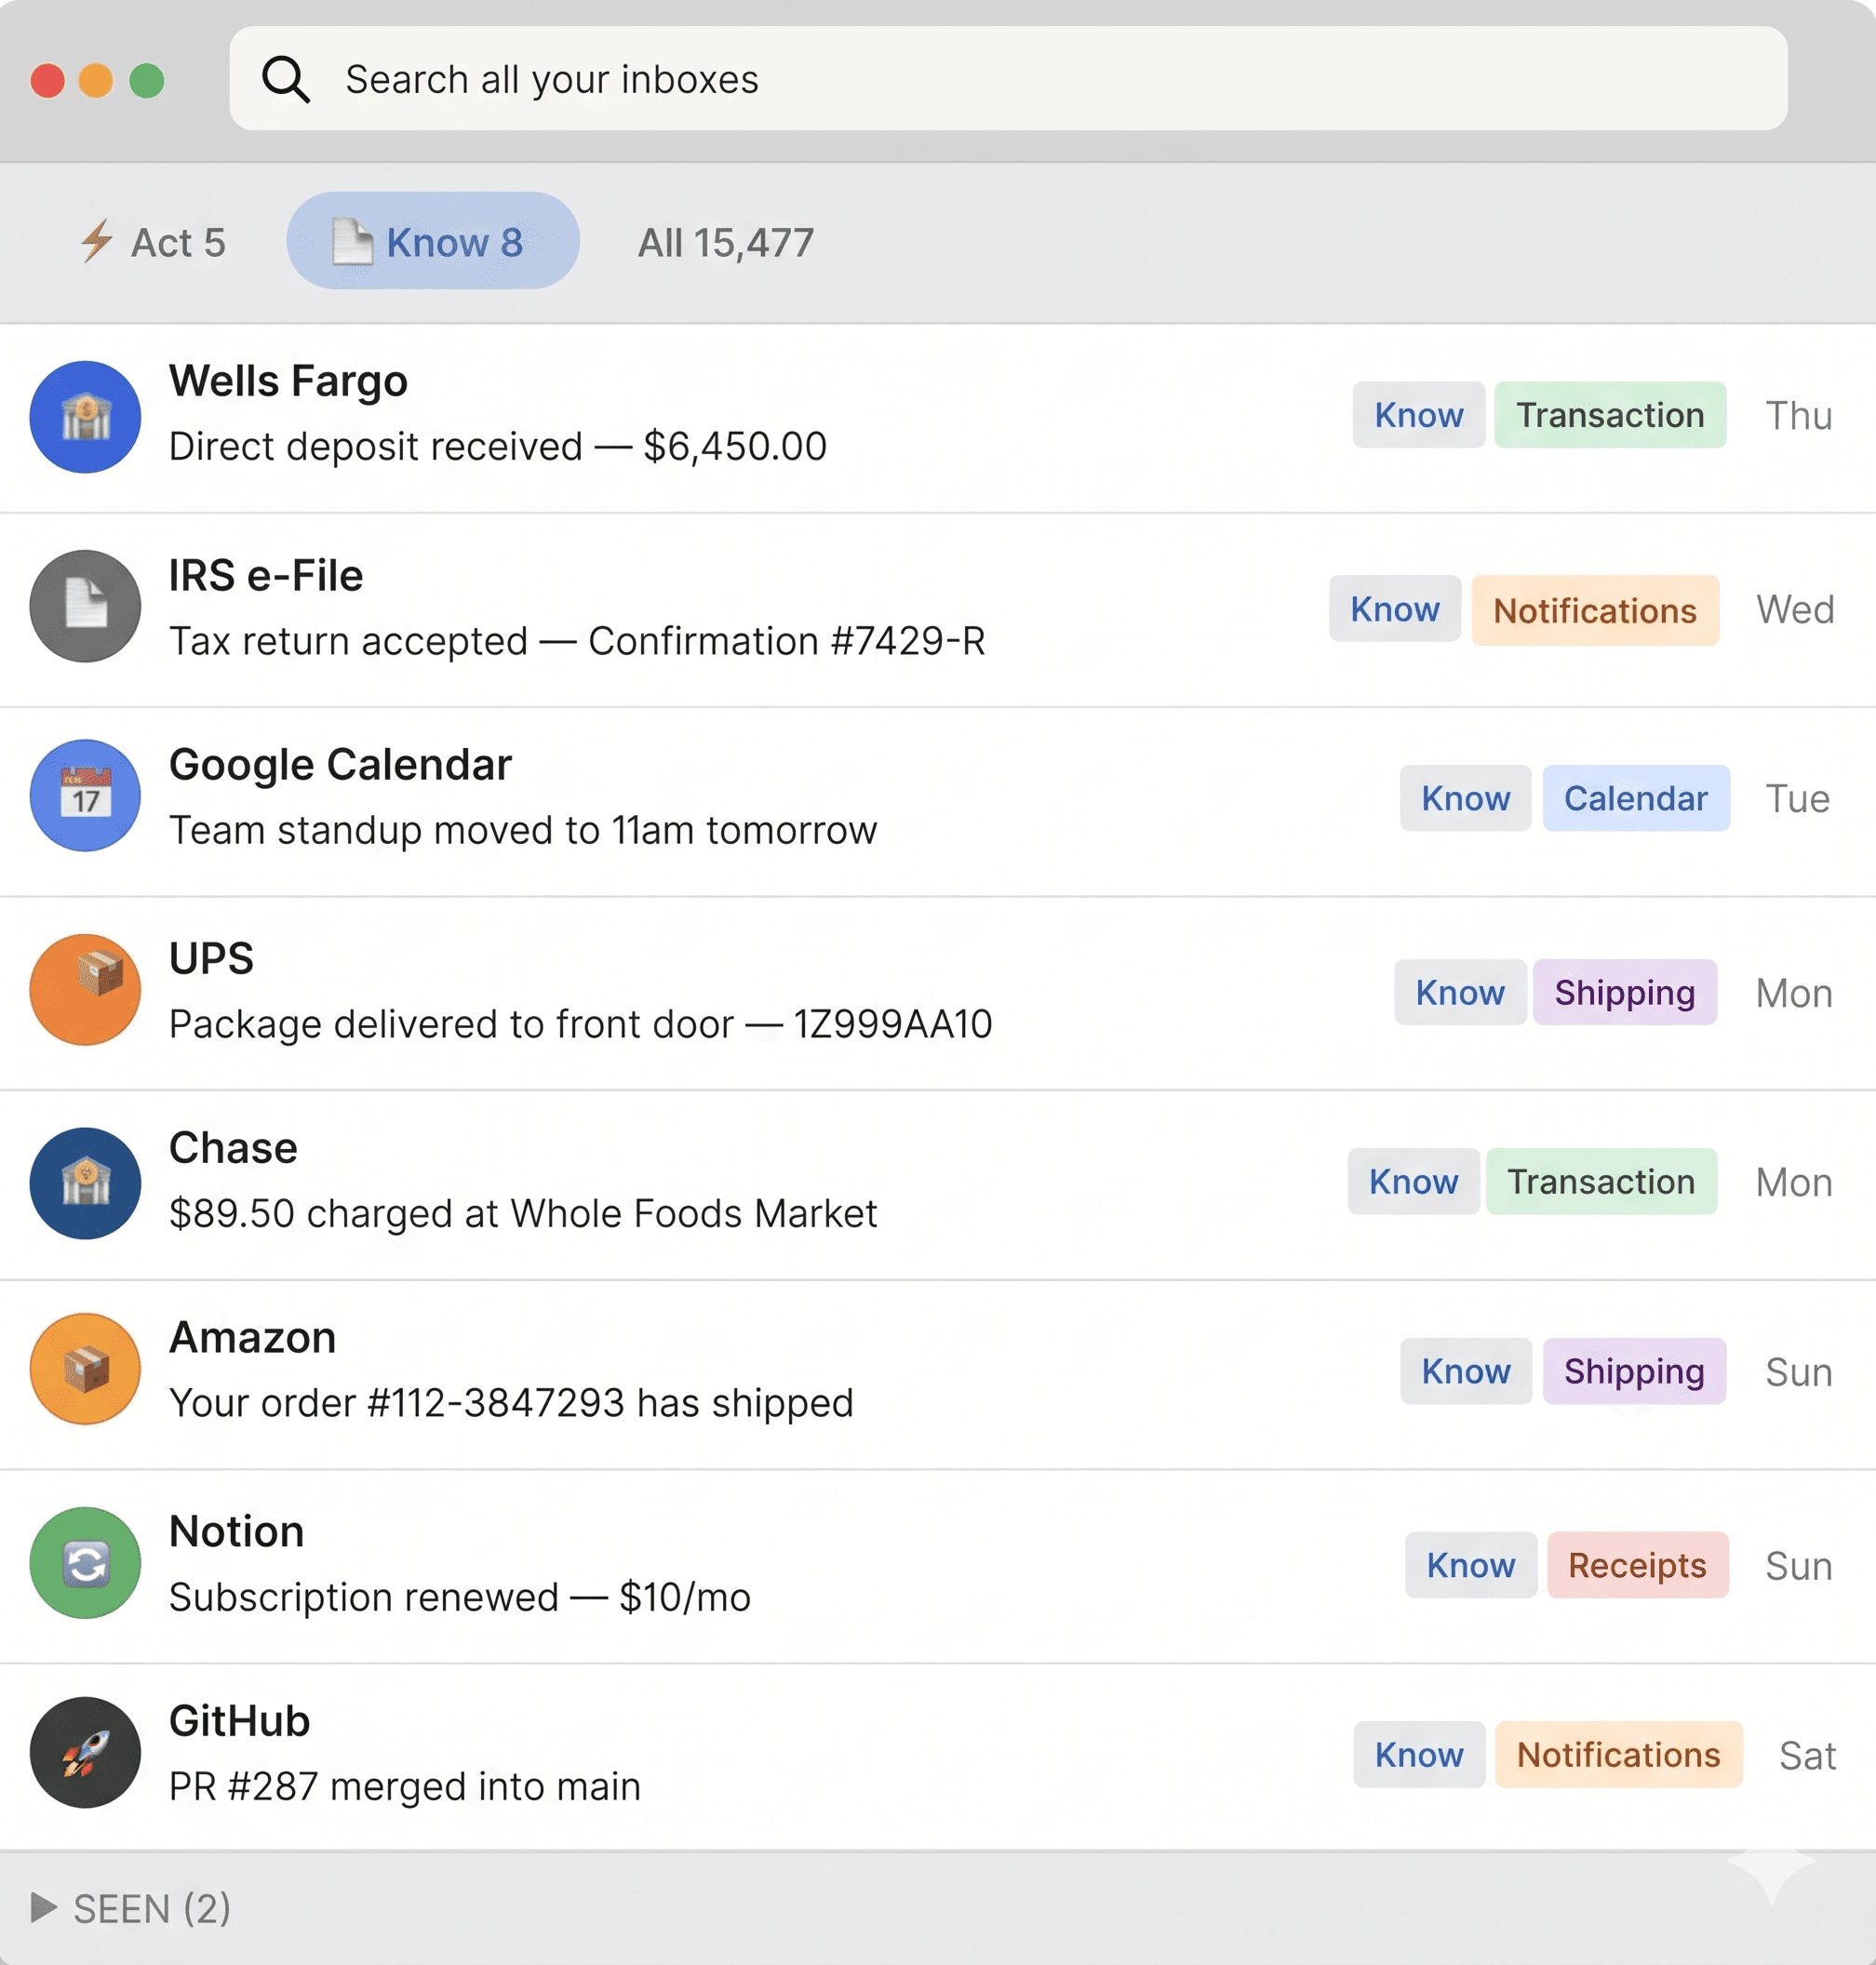The height and width of the screenshot is (1965, 1876).
Task: Click the lightning bolt icon on Act
Action: pos(97,241)
